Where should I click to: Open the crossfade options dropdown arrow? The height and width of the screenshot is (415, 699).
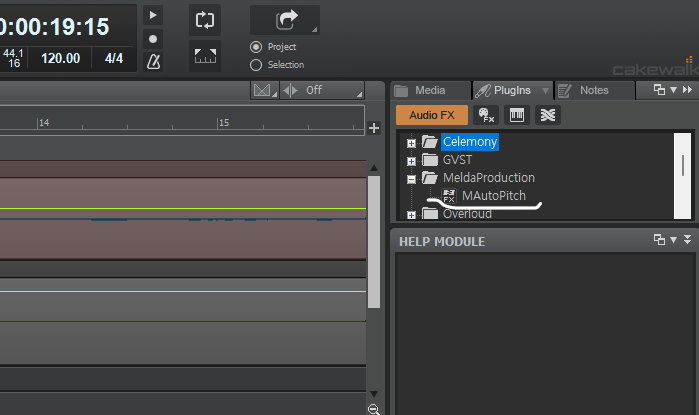click(275, 94)
